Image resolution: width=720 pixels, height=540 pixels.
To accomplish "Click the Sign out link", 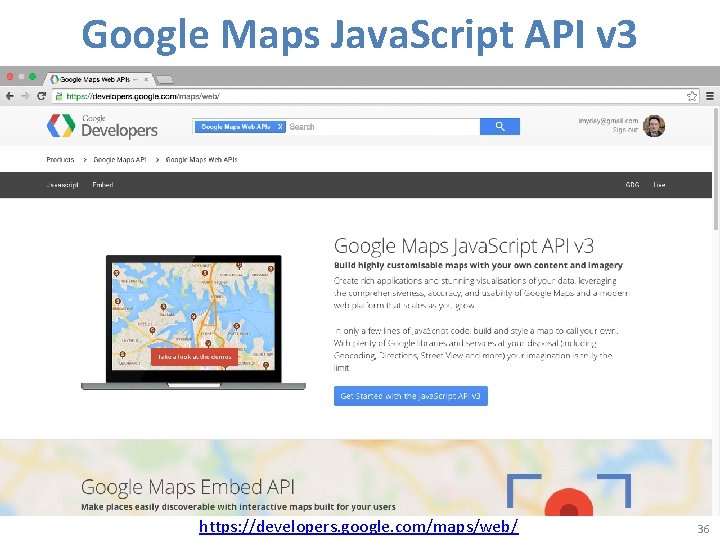I will point(625,130).
